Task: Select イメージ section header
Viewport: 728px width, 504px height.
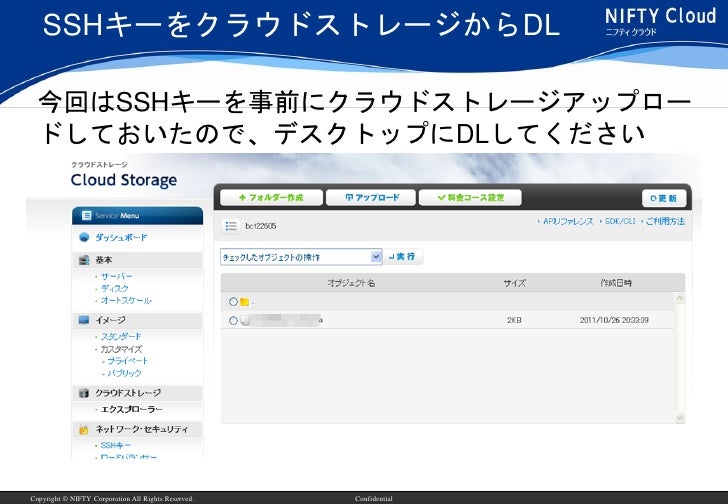Action: click(137, 320)
